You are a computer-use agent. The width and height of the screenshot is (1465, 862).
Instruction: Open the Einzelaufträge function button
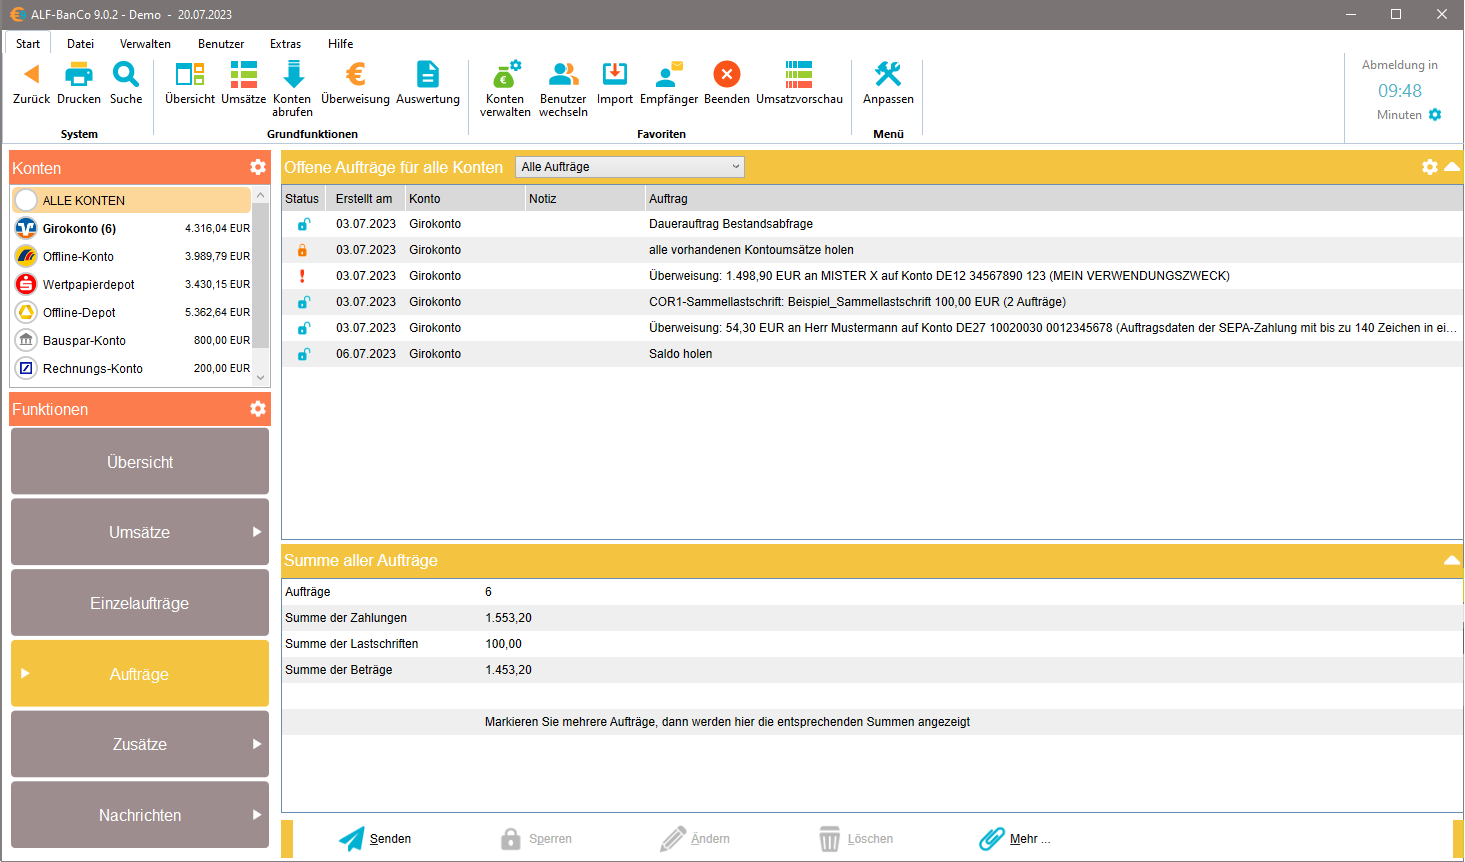(140, 603)
